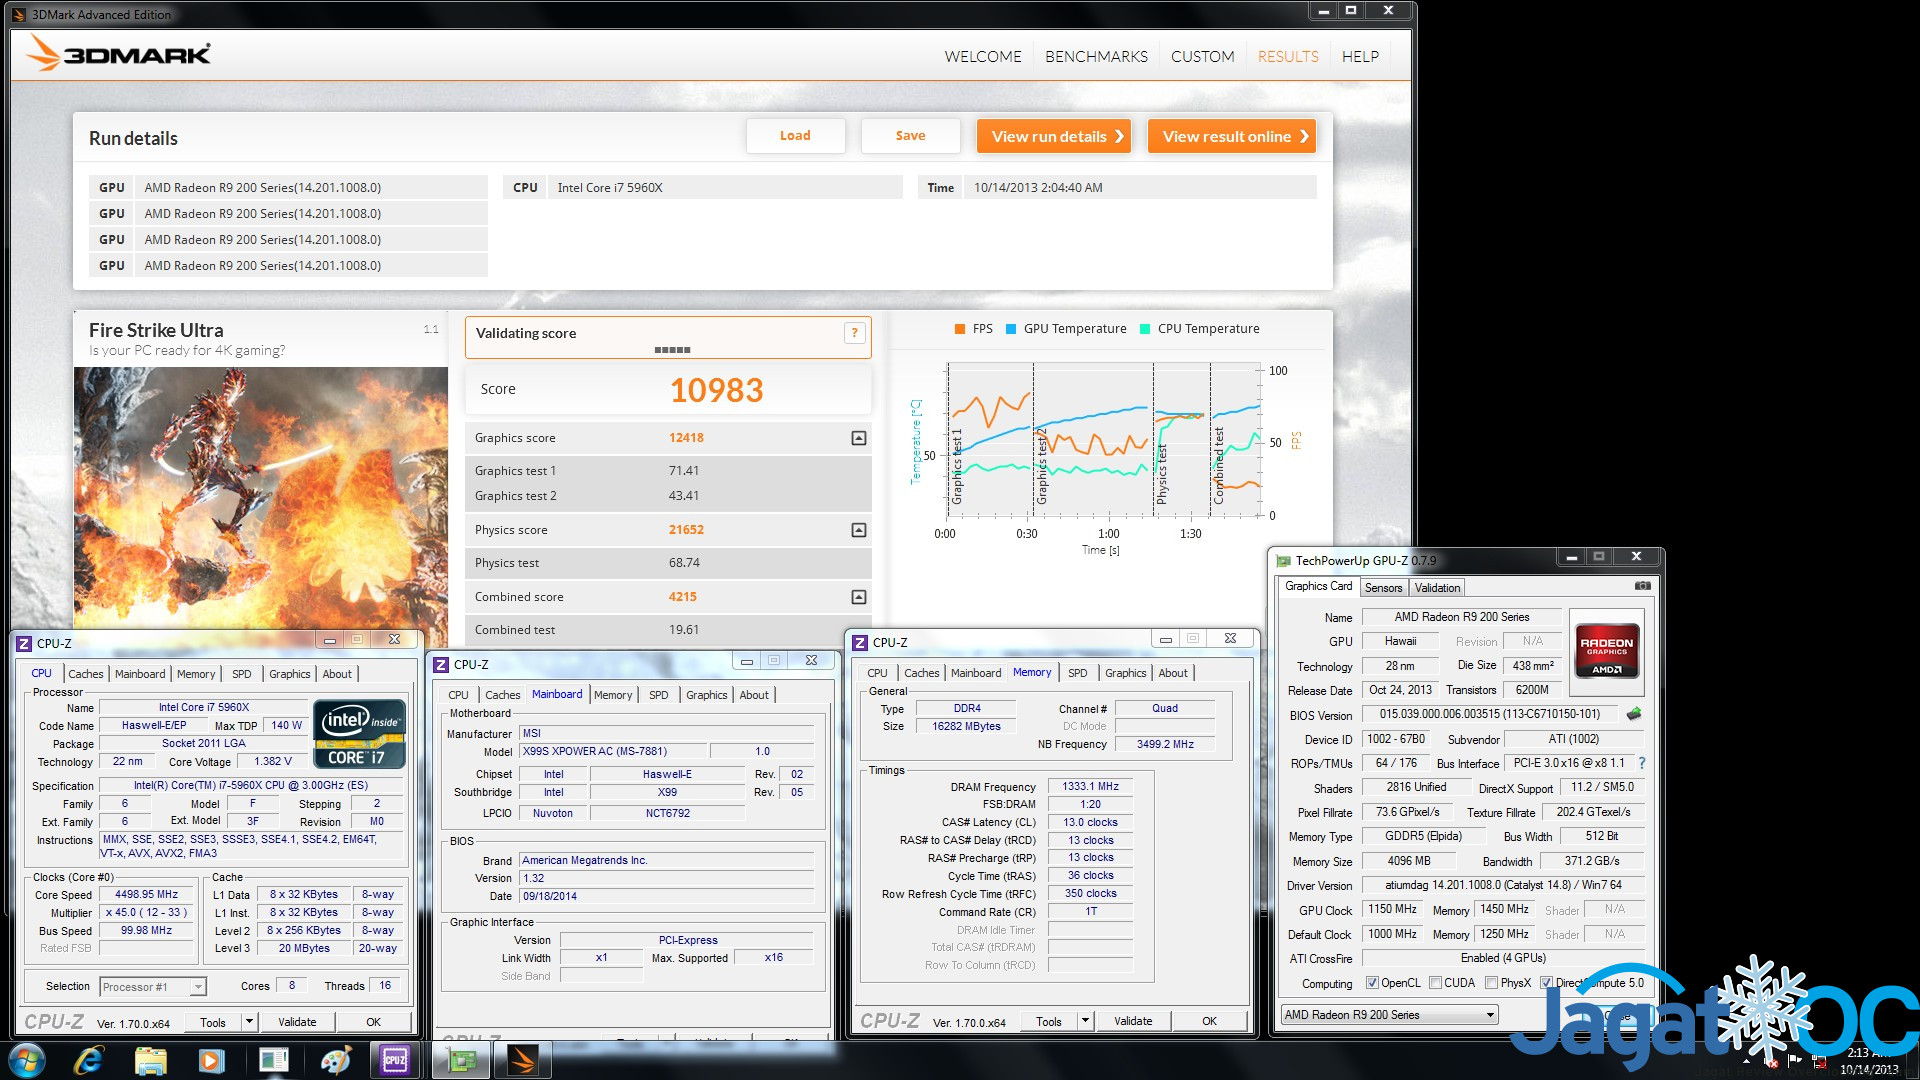Switch to Sensors tab in GPU-Z
Screen dimensions: 1920x1080
click(1383, 588)
